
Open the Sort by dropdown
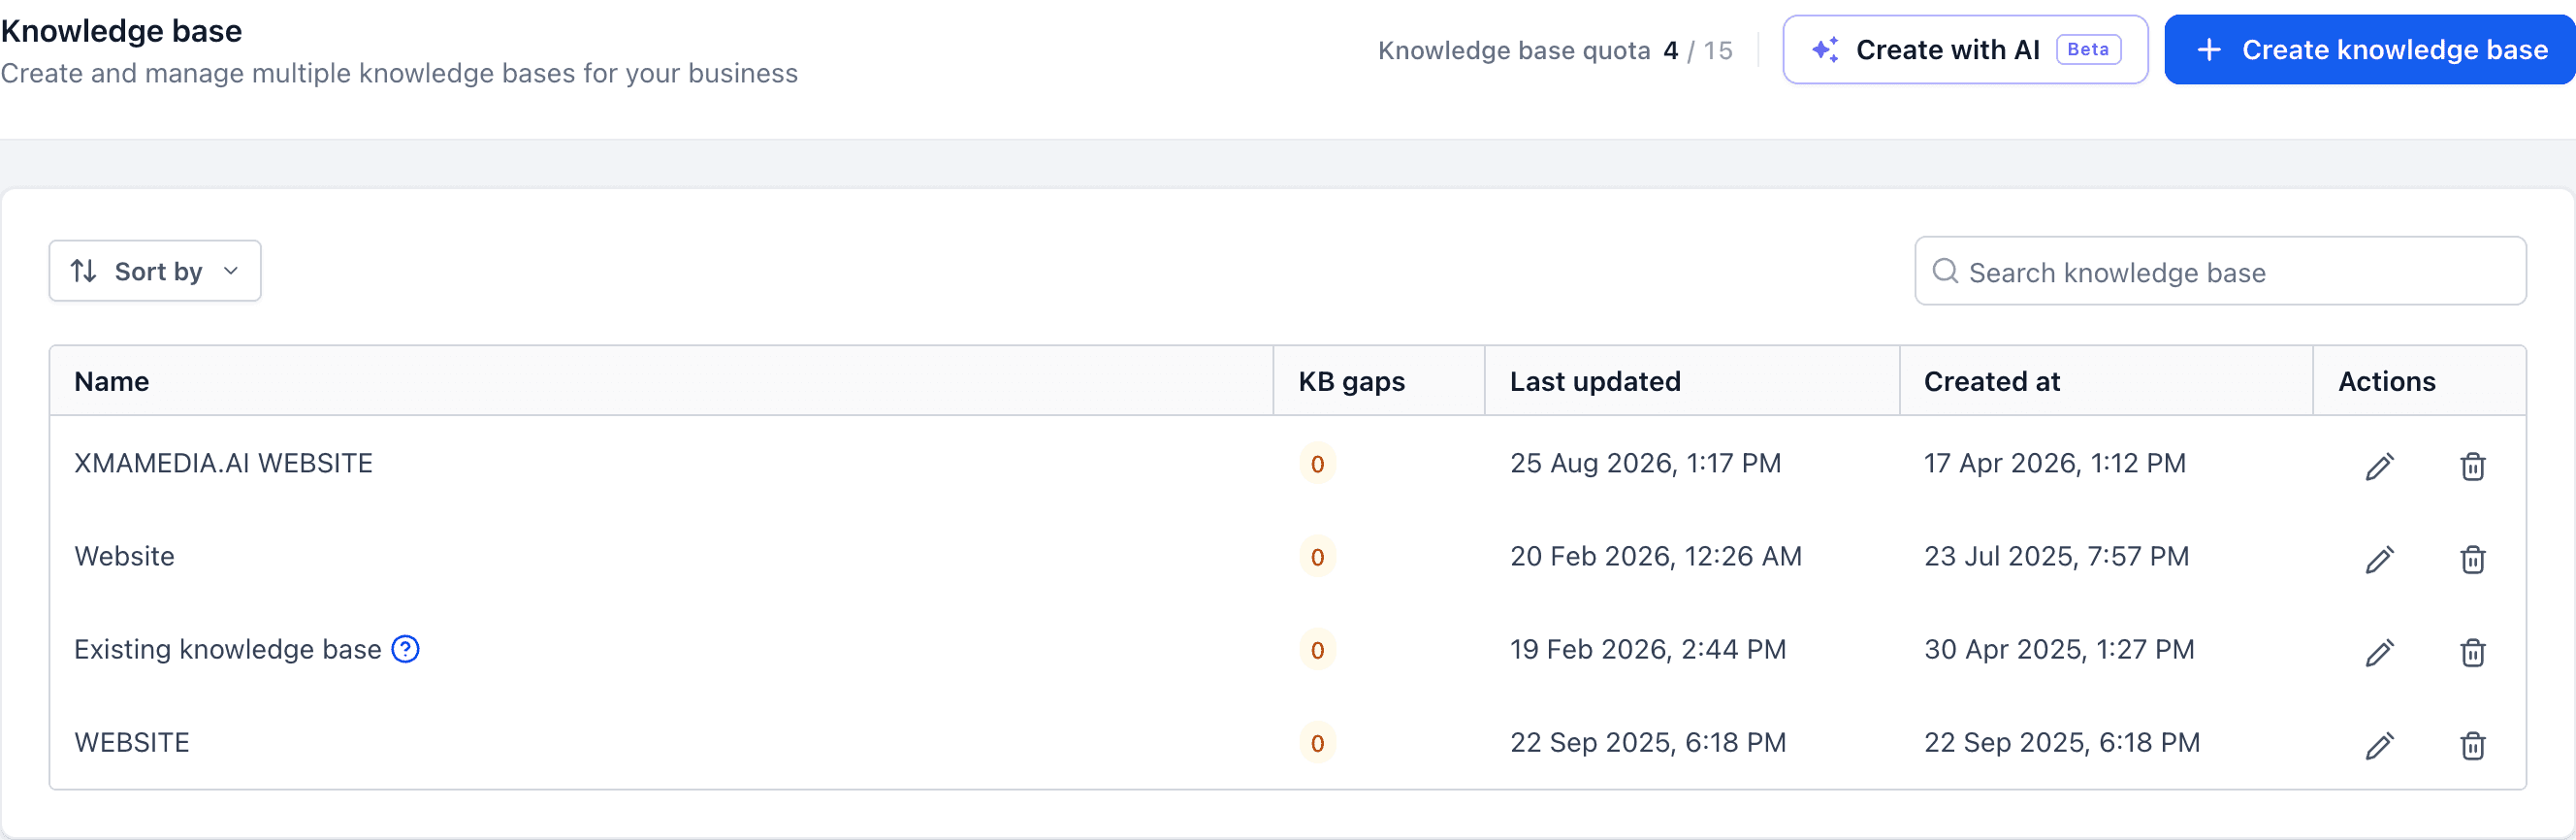pyautogui.click(x=155, y=271)
